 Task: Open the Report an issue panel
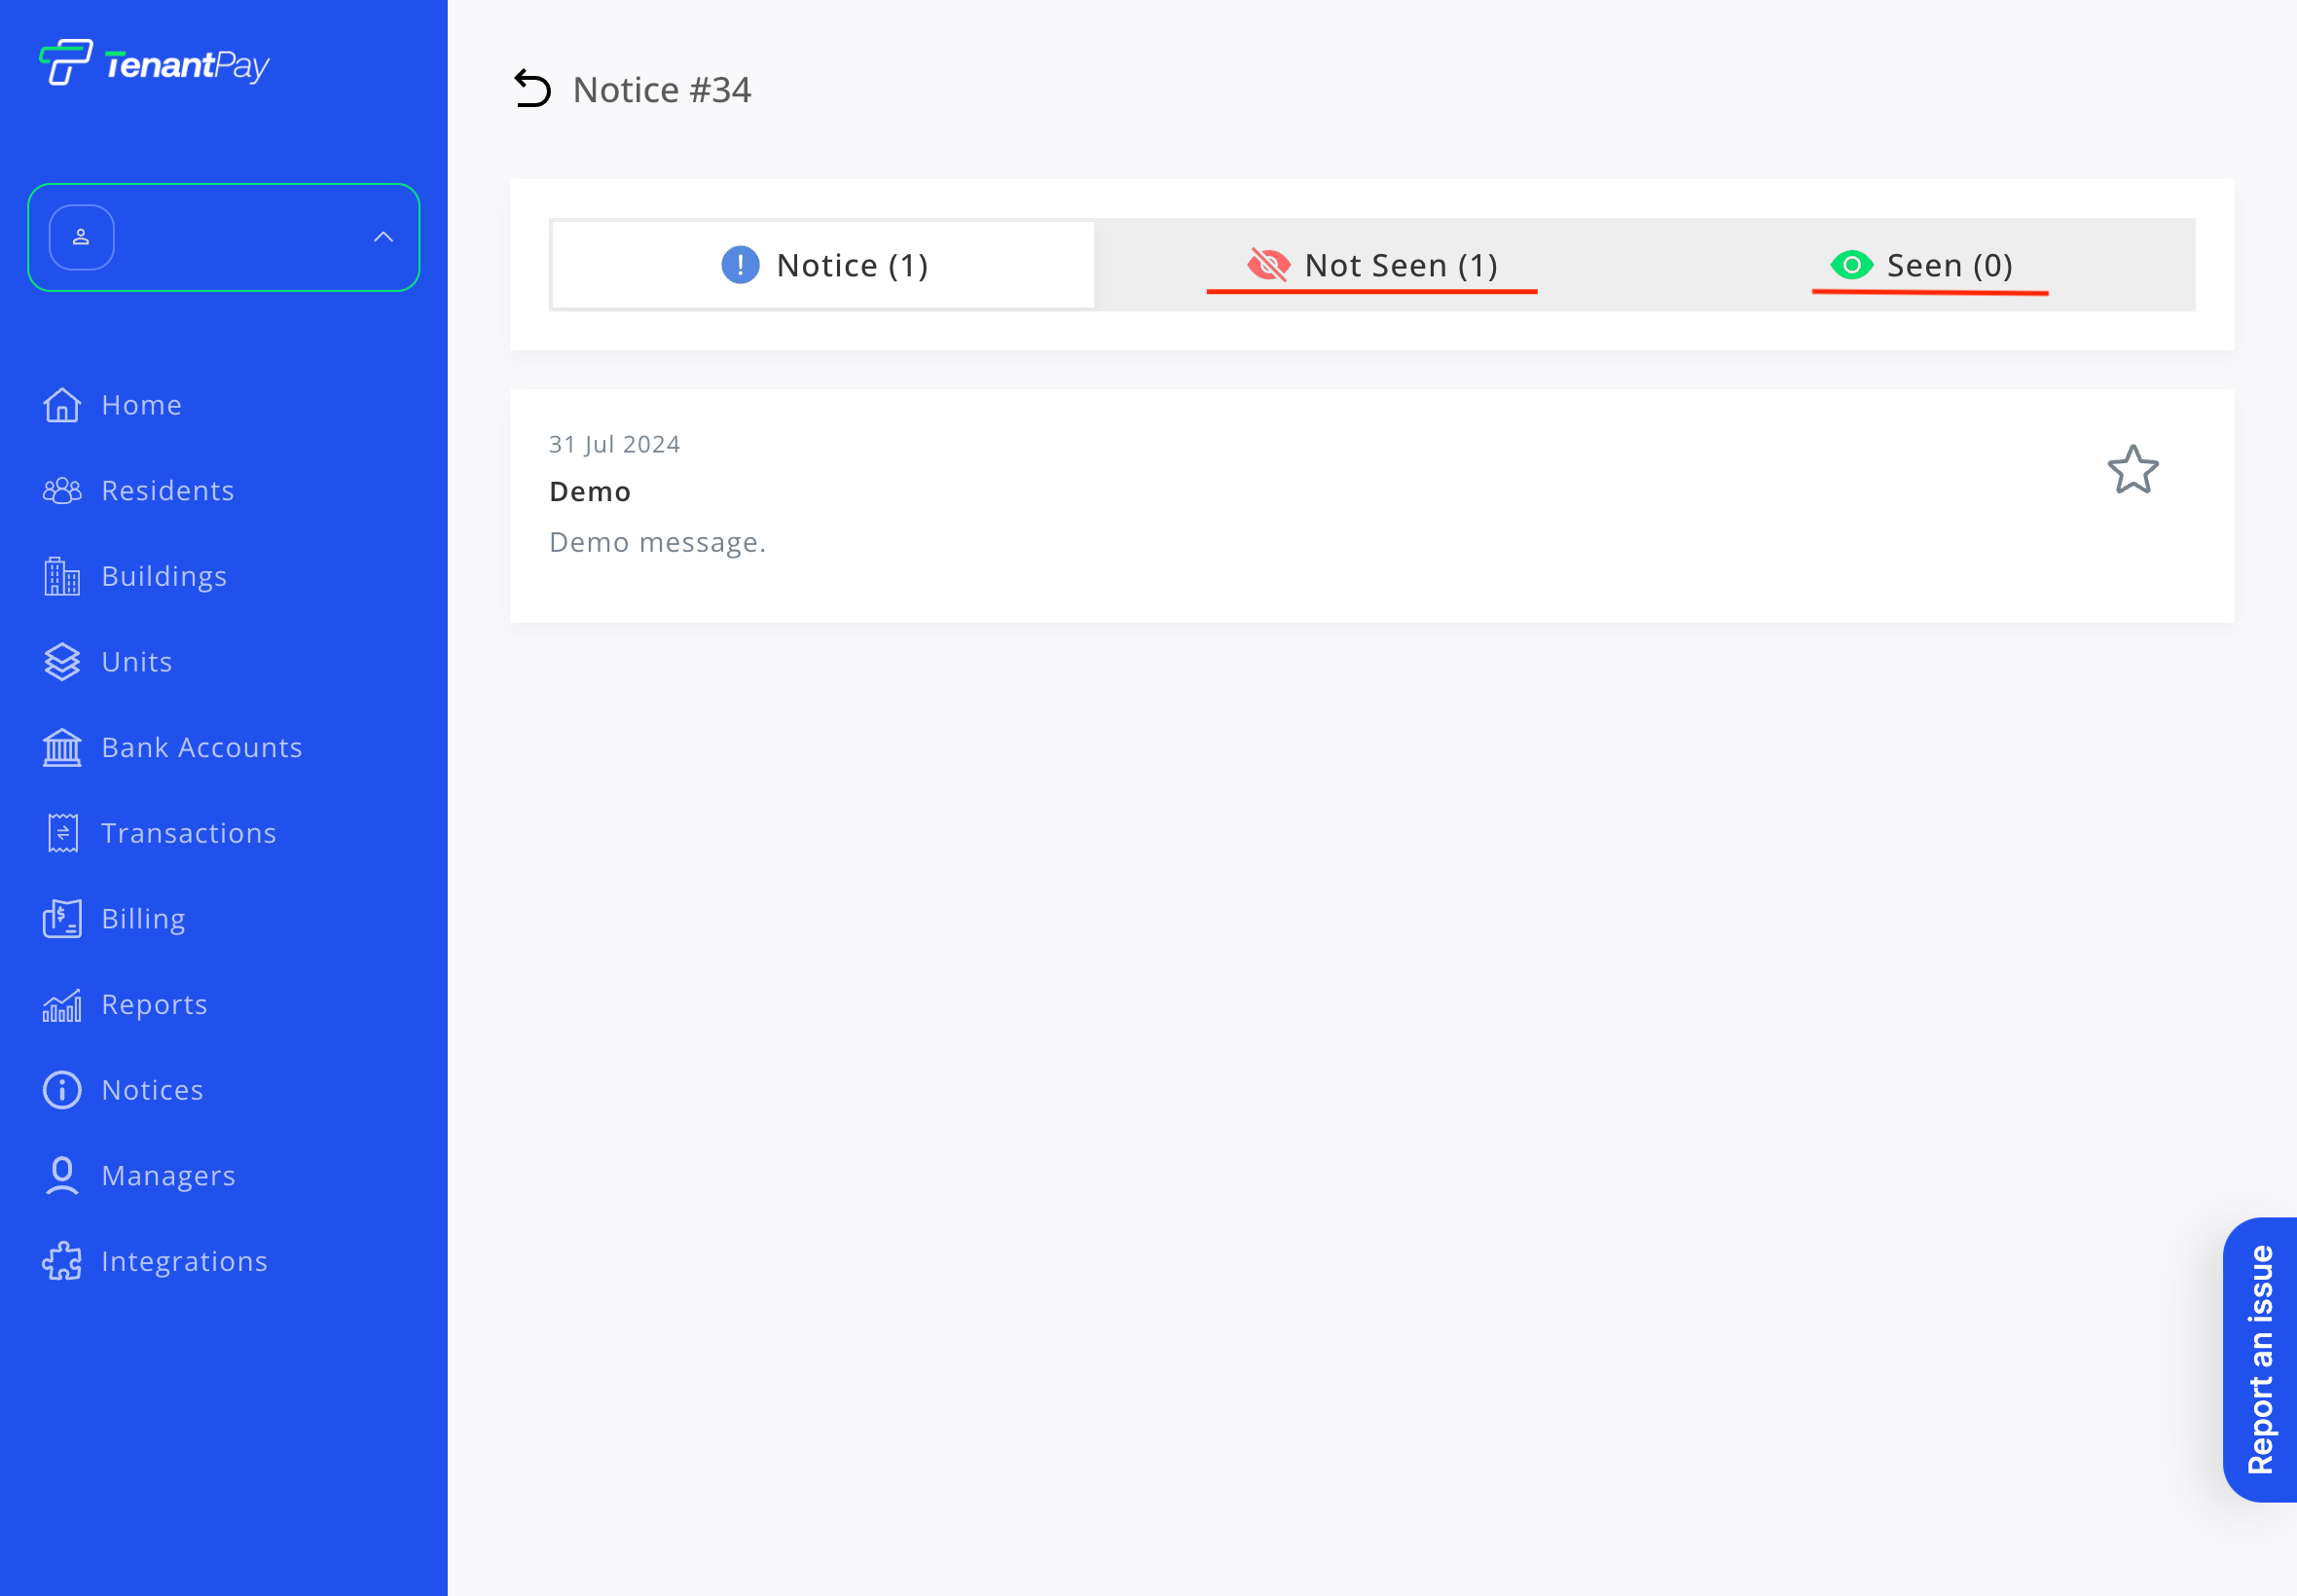[2259, 1359]
